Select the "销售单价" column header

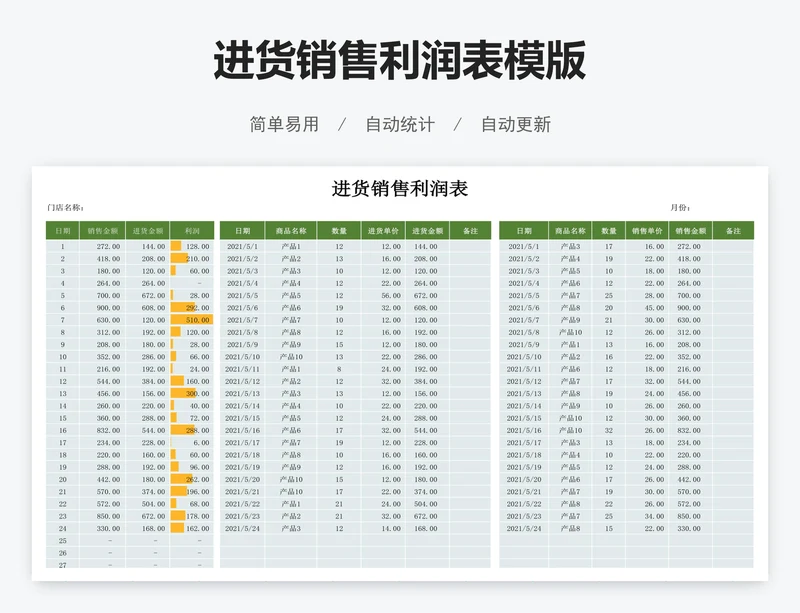pyautogui.click(x=647, y=231)
